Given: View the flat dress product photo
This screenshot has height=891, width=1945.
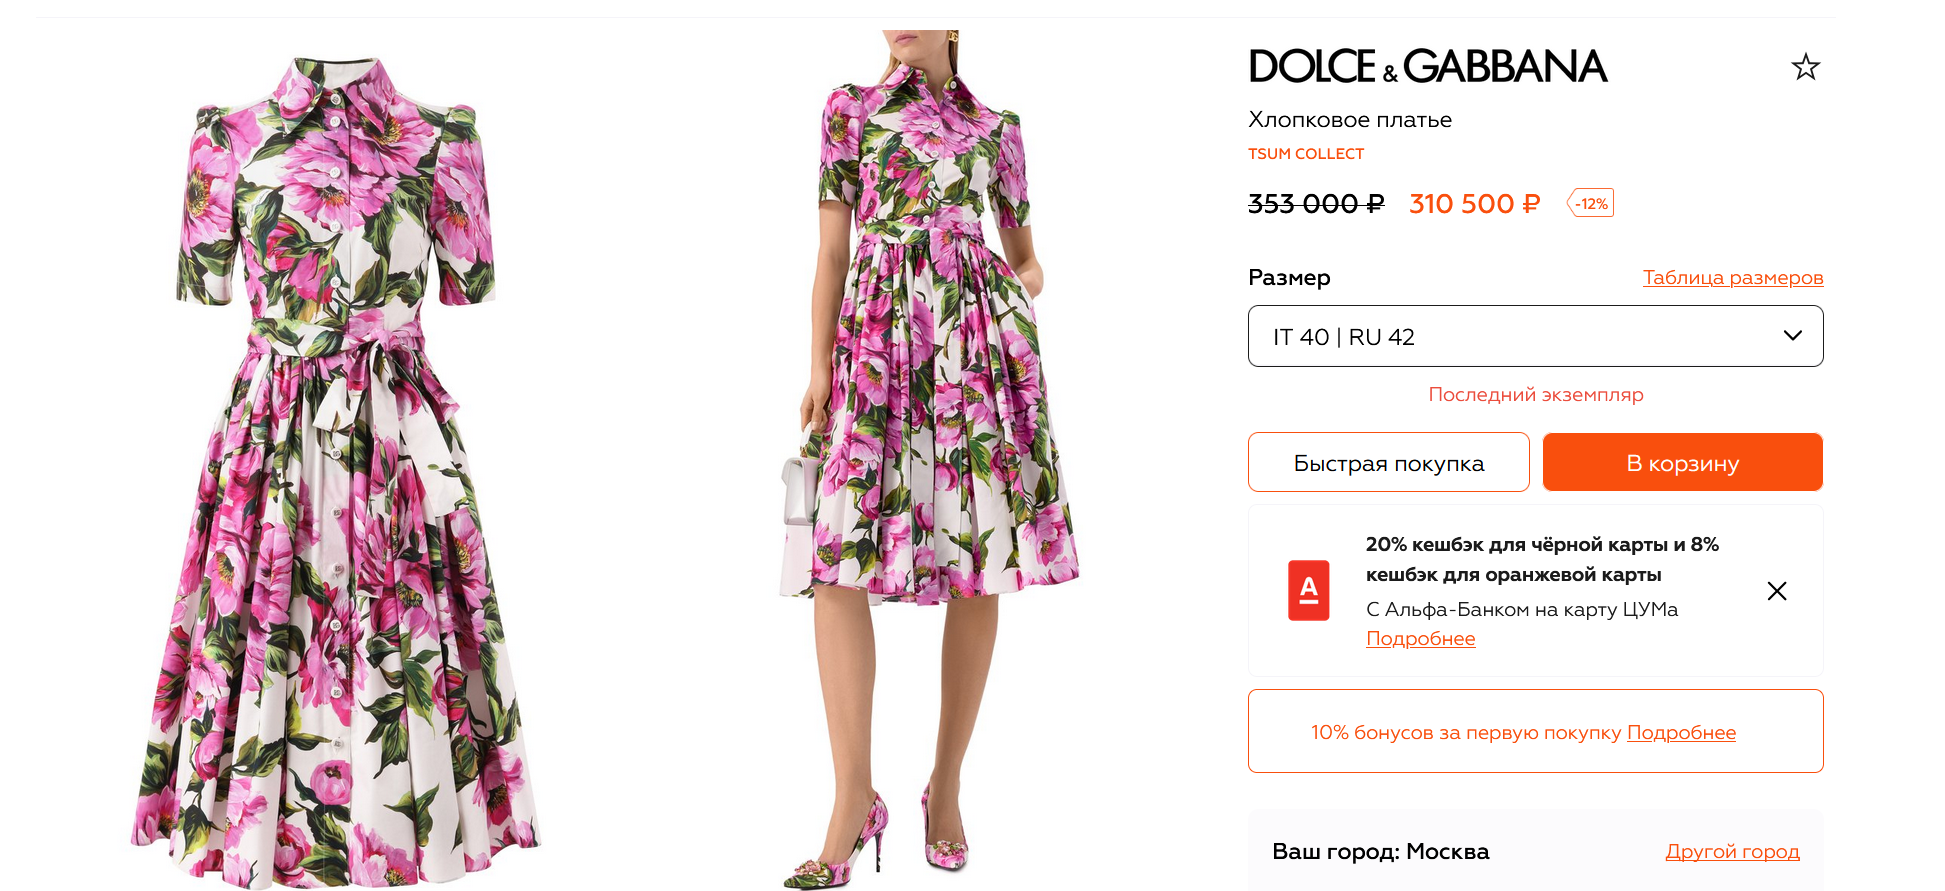Looking at the screenshot, I should 336,470.
